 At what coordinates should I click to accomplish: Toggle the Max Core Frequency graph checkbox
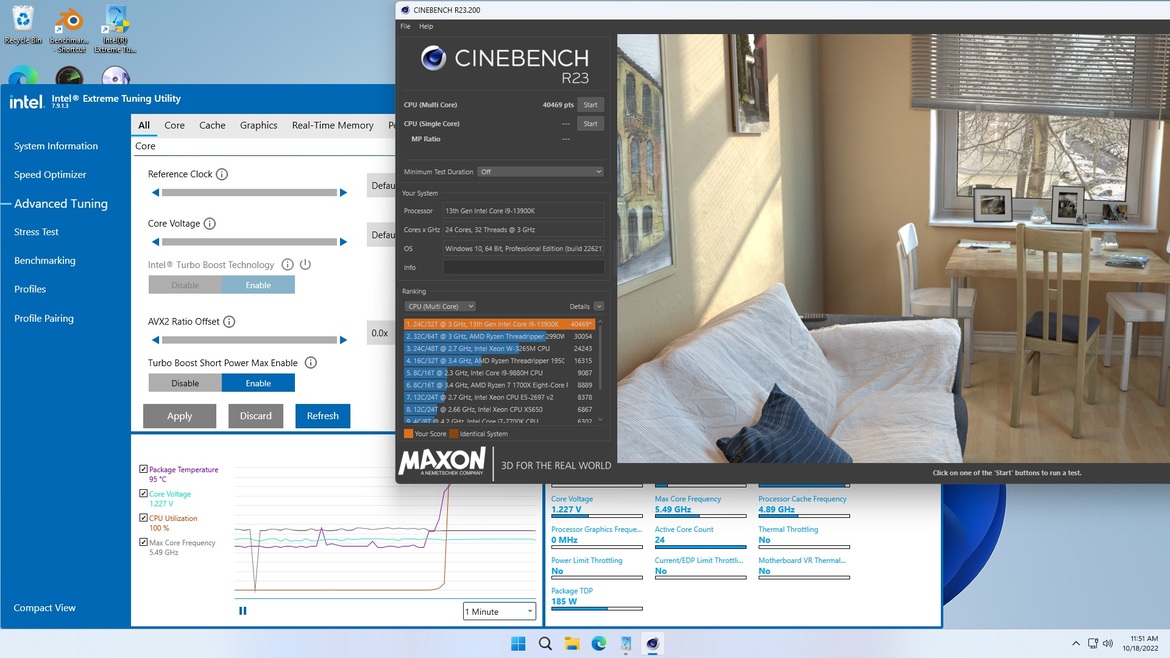tap(143, 542)
